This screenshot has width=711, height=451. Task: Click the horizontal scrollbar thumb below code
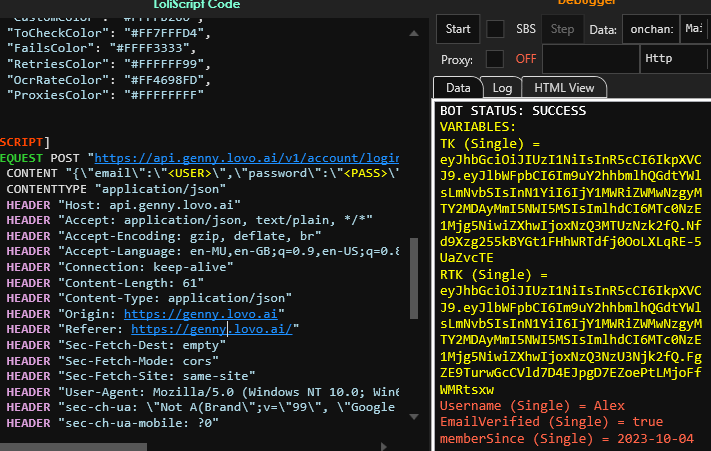tap(73, 447)
